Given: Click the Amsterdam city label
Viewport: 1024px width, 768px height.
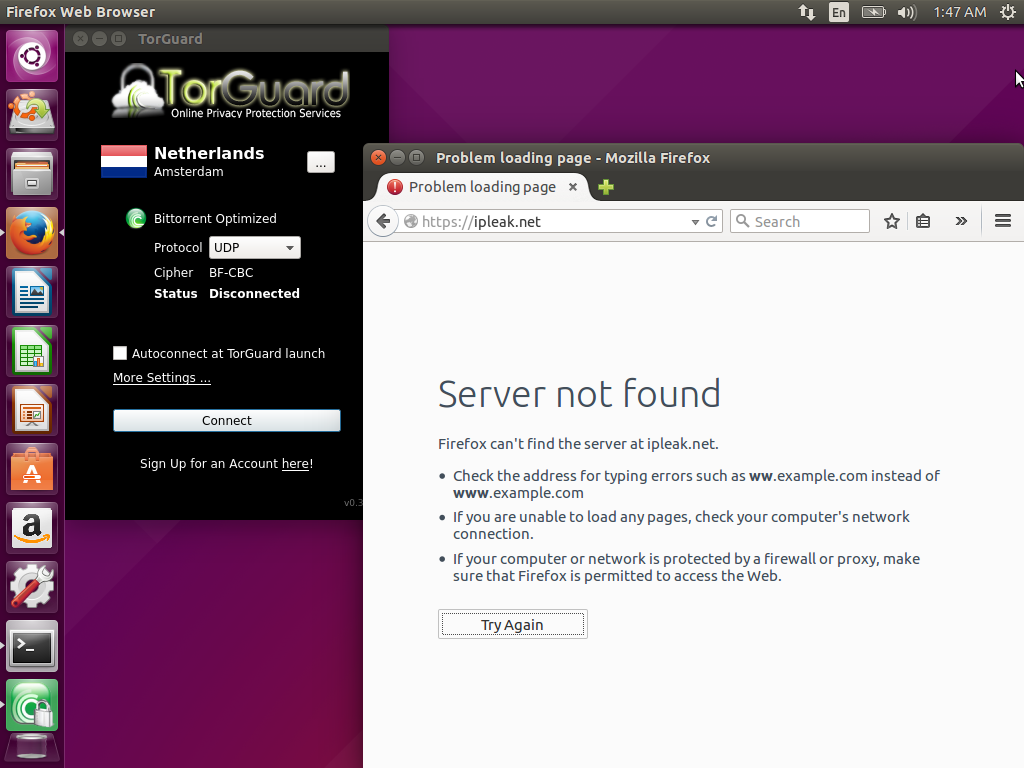Looking at the screenshot, I should [189, 172].
